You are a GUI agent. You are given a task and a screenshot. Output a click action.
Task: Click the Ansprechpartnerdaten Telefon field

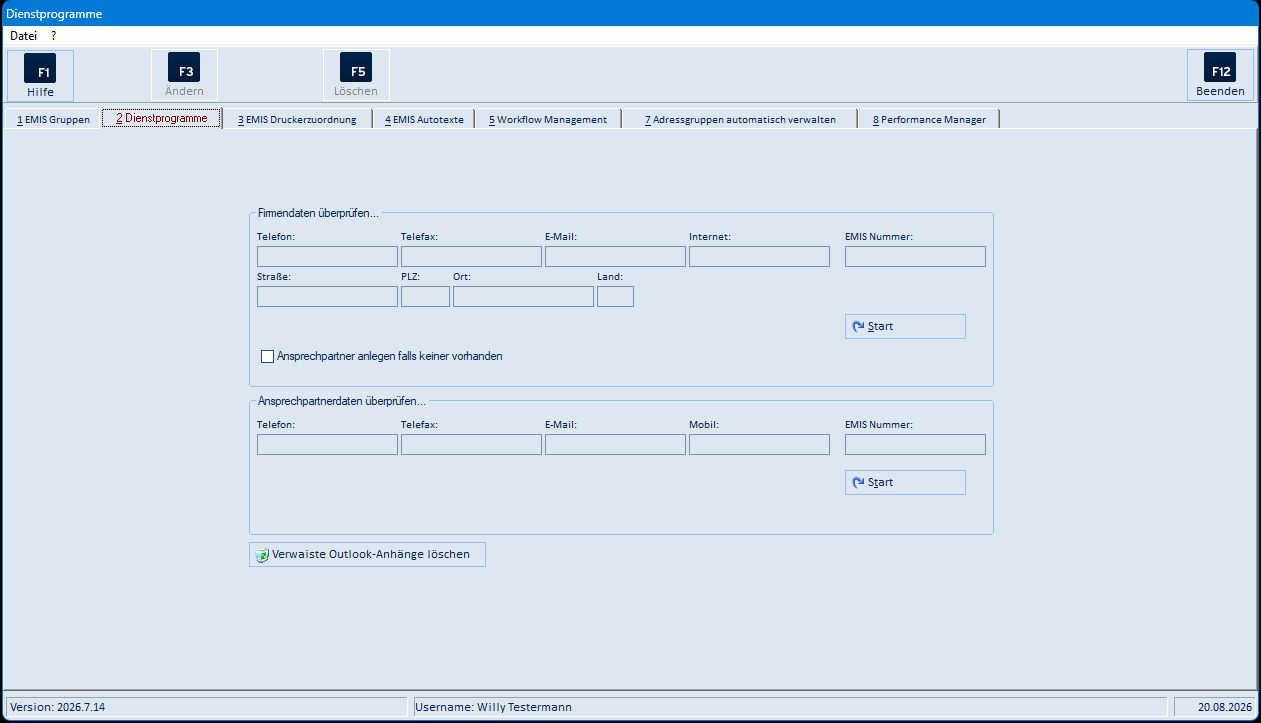click(x=327, y=445)
